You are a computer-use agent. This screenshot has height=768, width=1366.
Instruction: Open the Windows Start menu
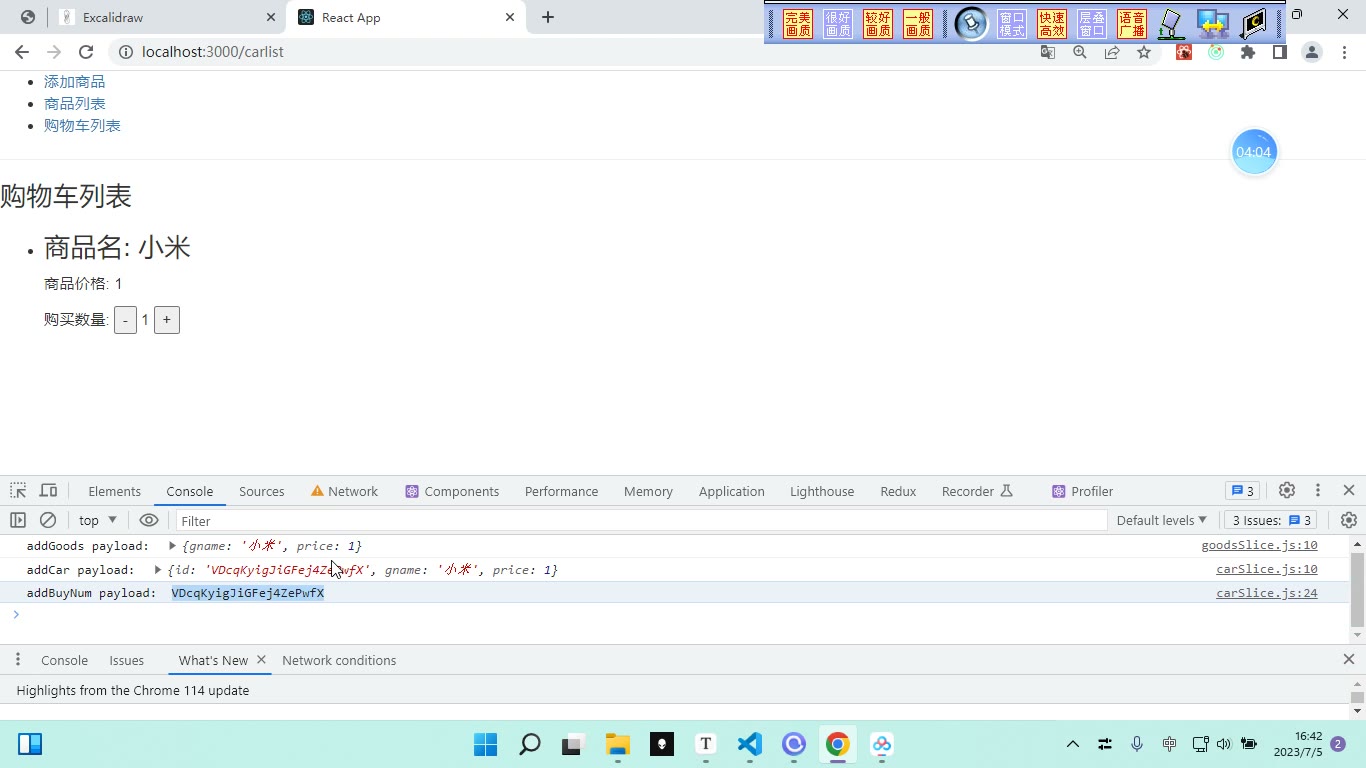tap(486, 744)
